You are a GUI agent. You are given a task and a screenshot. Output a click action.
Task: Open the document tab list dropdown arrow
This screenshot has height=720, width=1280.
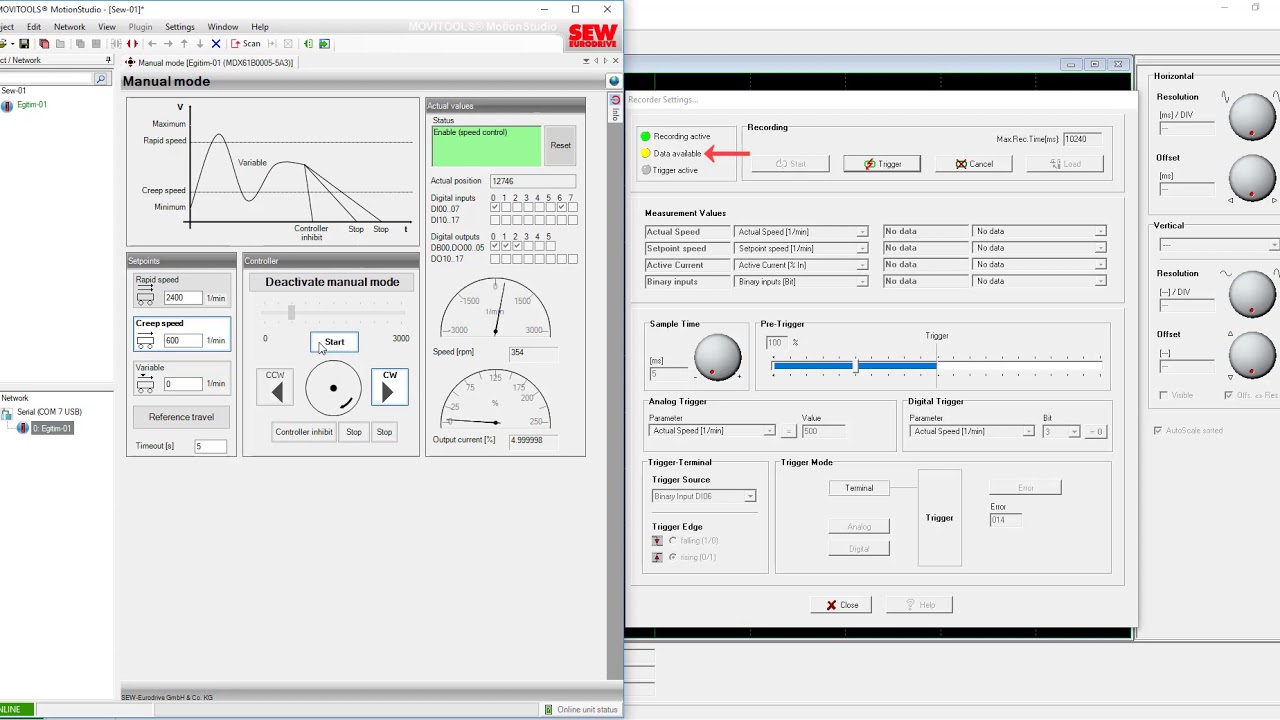click(586, 61)
